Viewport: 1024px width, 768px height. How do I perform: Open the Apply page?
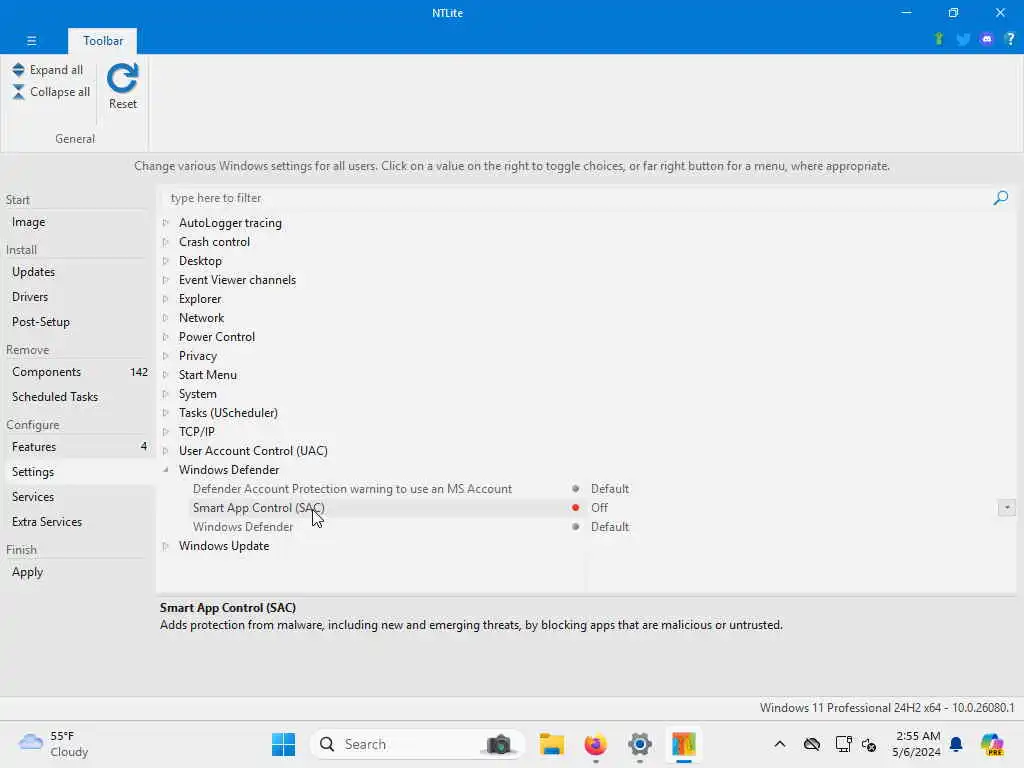point(27,571)
